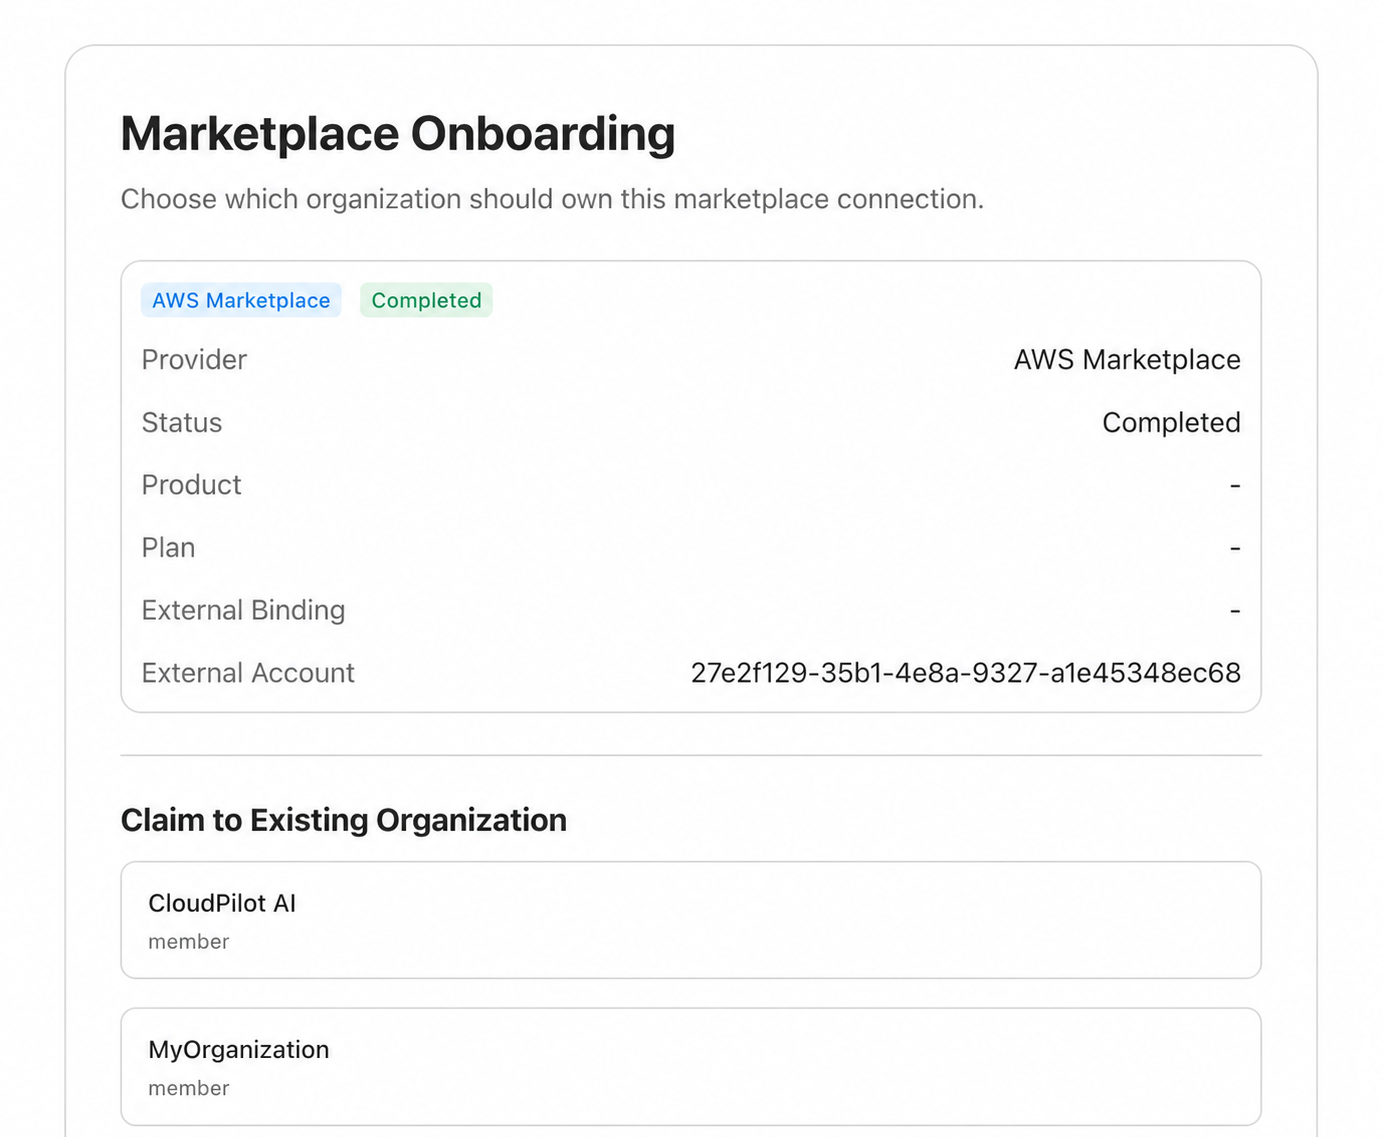Click the Provider field label
The image size is (1383, 1137).
(x=194, y=360)
